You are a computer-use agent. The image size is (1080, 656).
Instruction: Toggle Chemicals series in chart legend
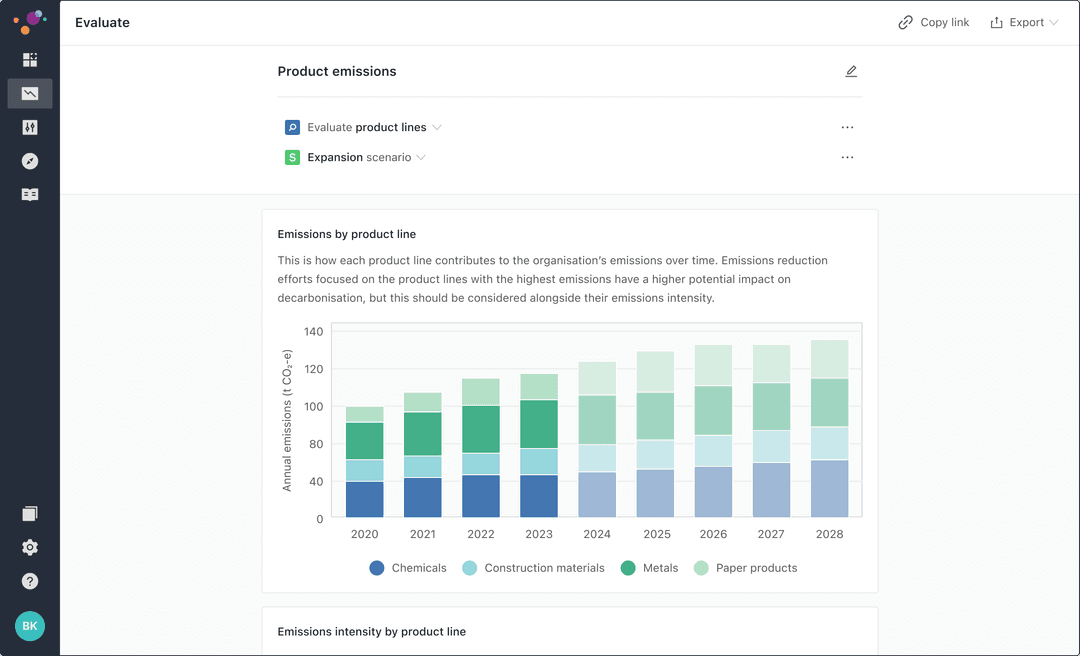[x=408, y=568]
